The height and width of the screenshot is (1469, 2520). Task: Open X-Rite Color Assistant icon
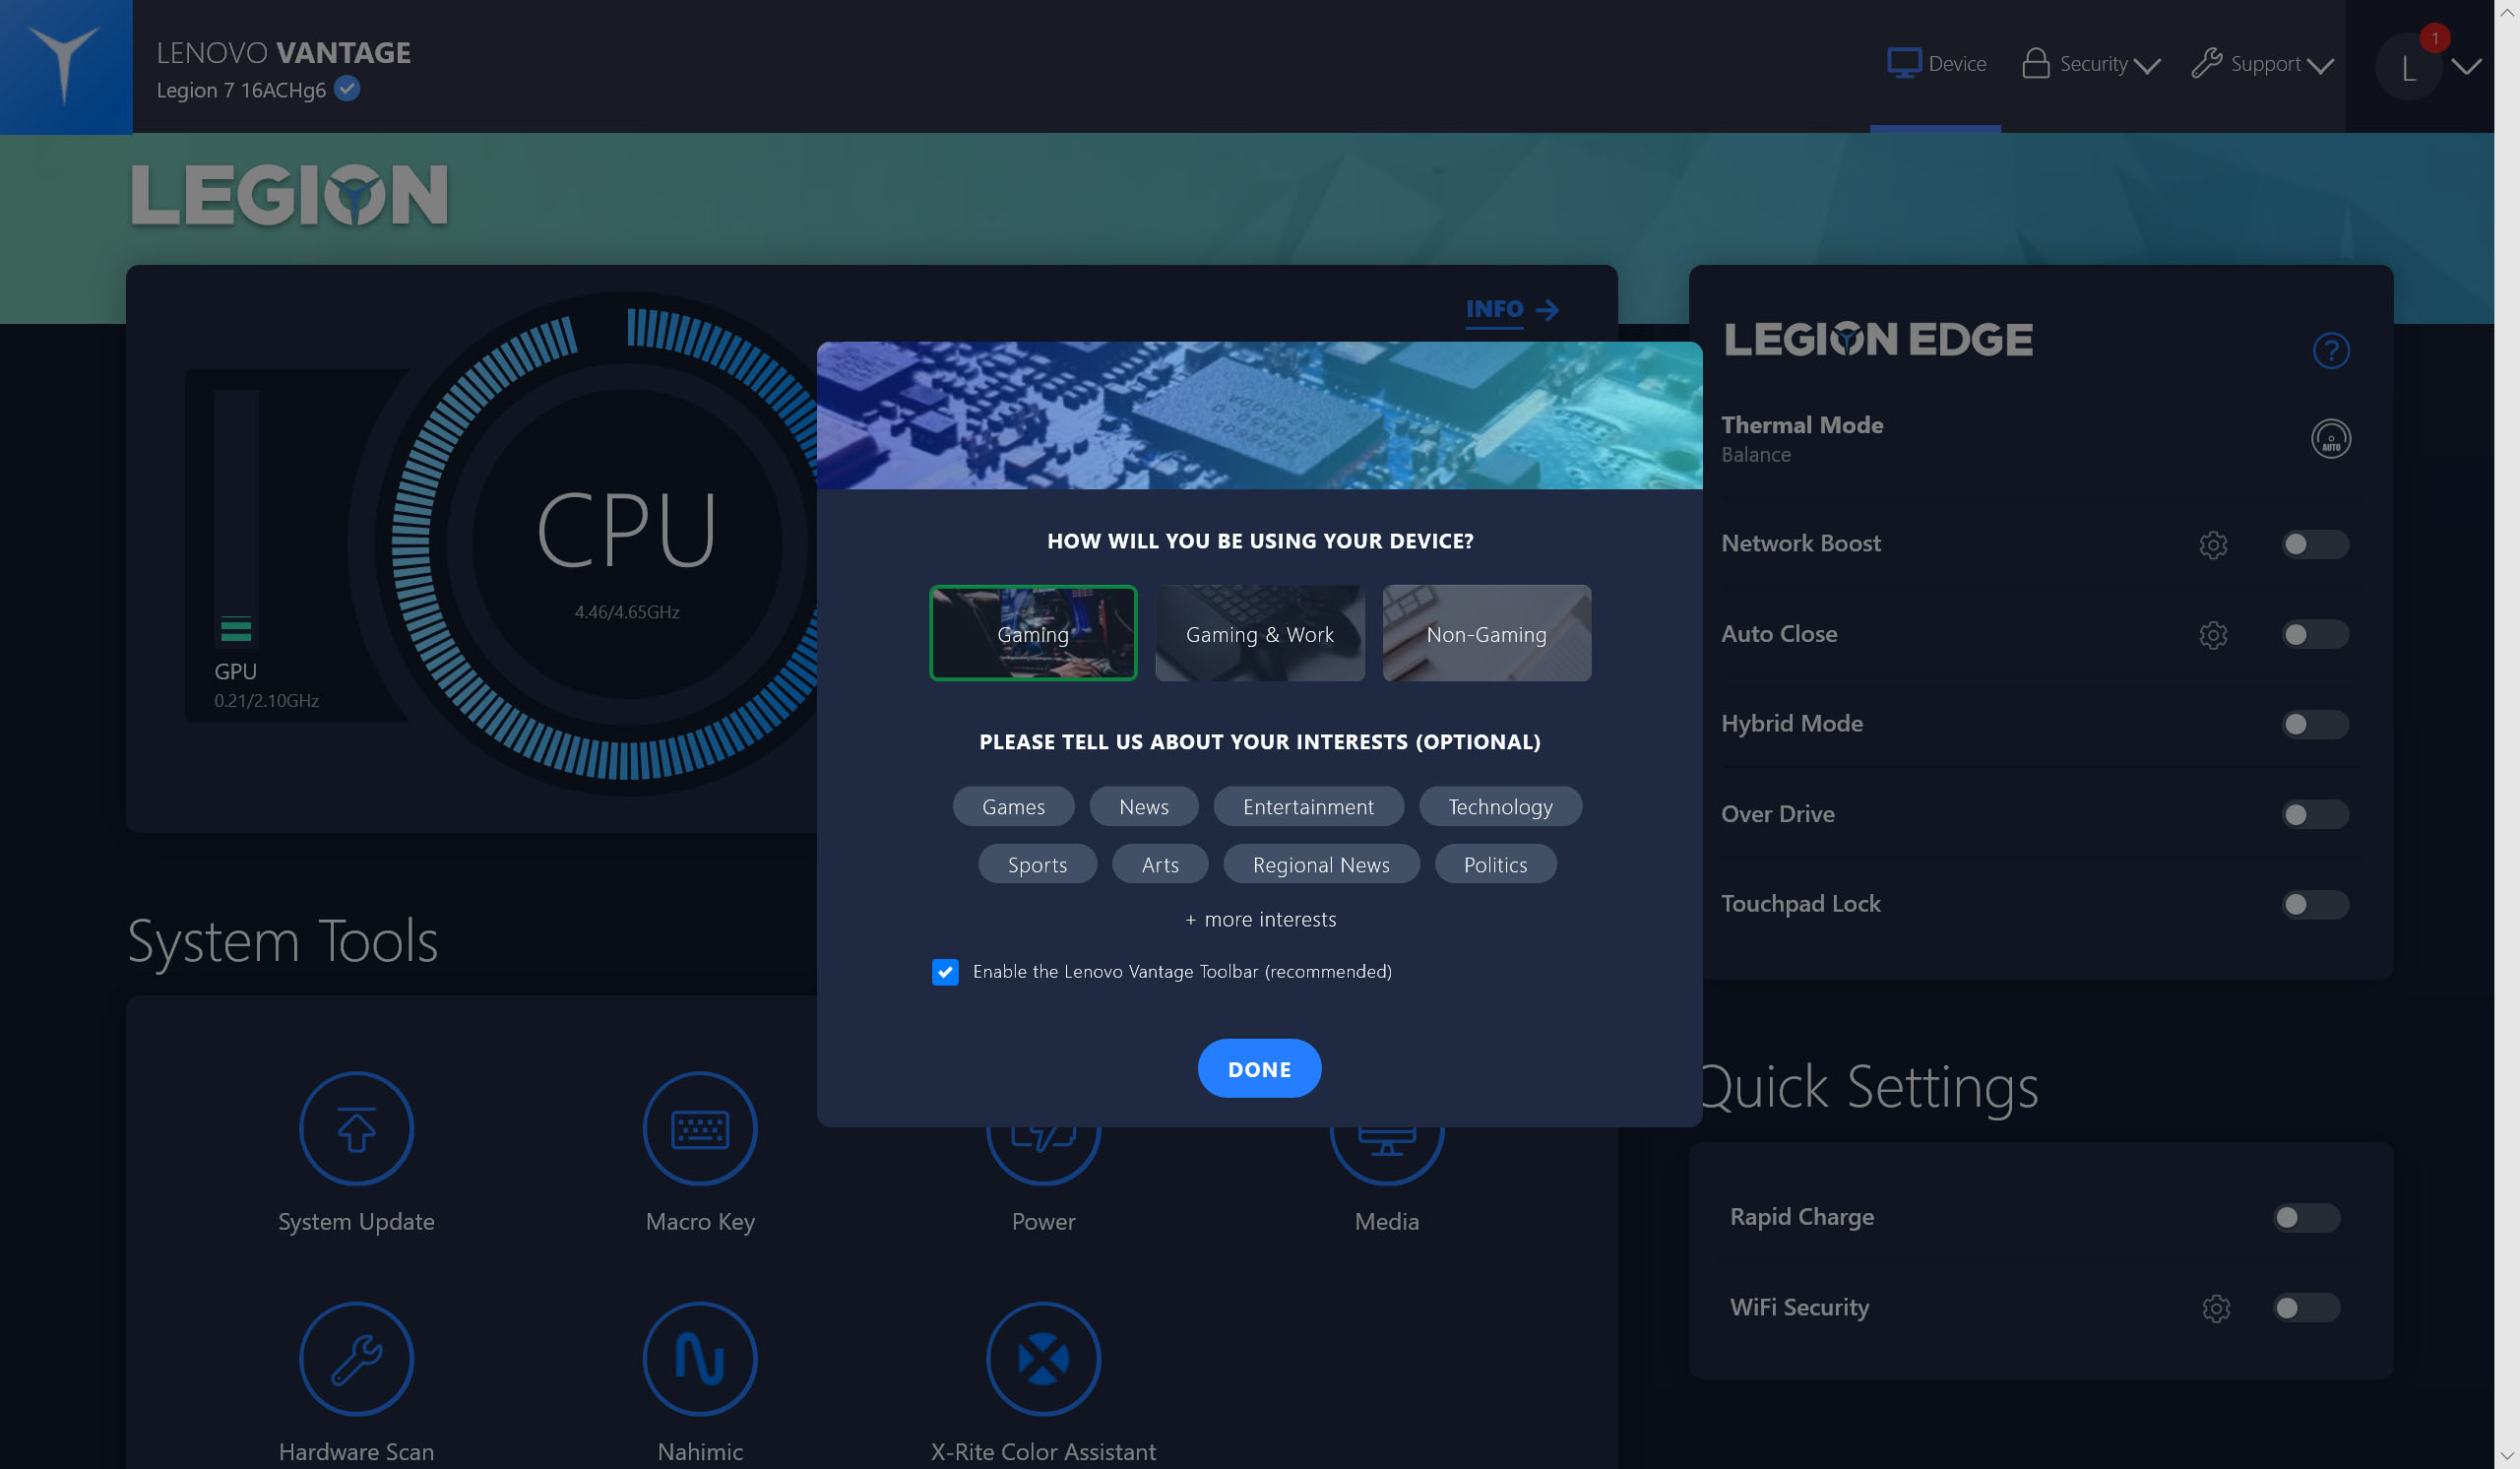pyautogui.click(x=1043, y=1359)
